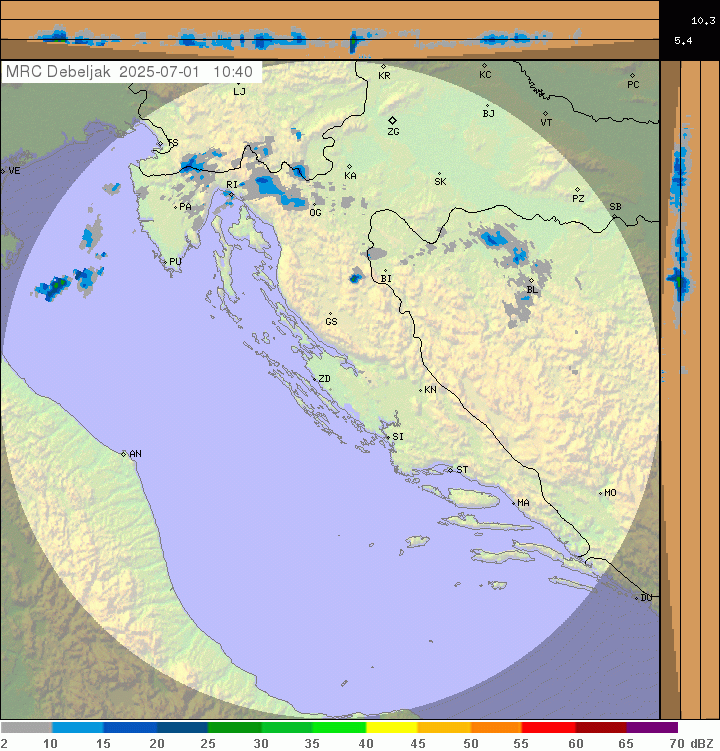
Task: Click the RI diamond city marker
Action: coord(231,194)
